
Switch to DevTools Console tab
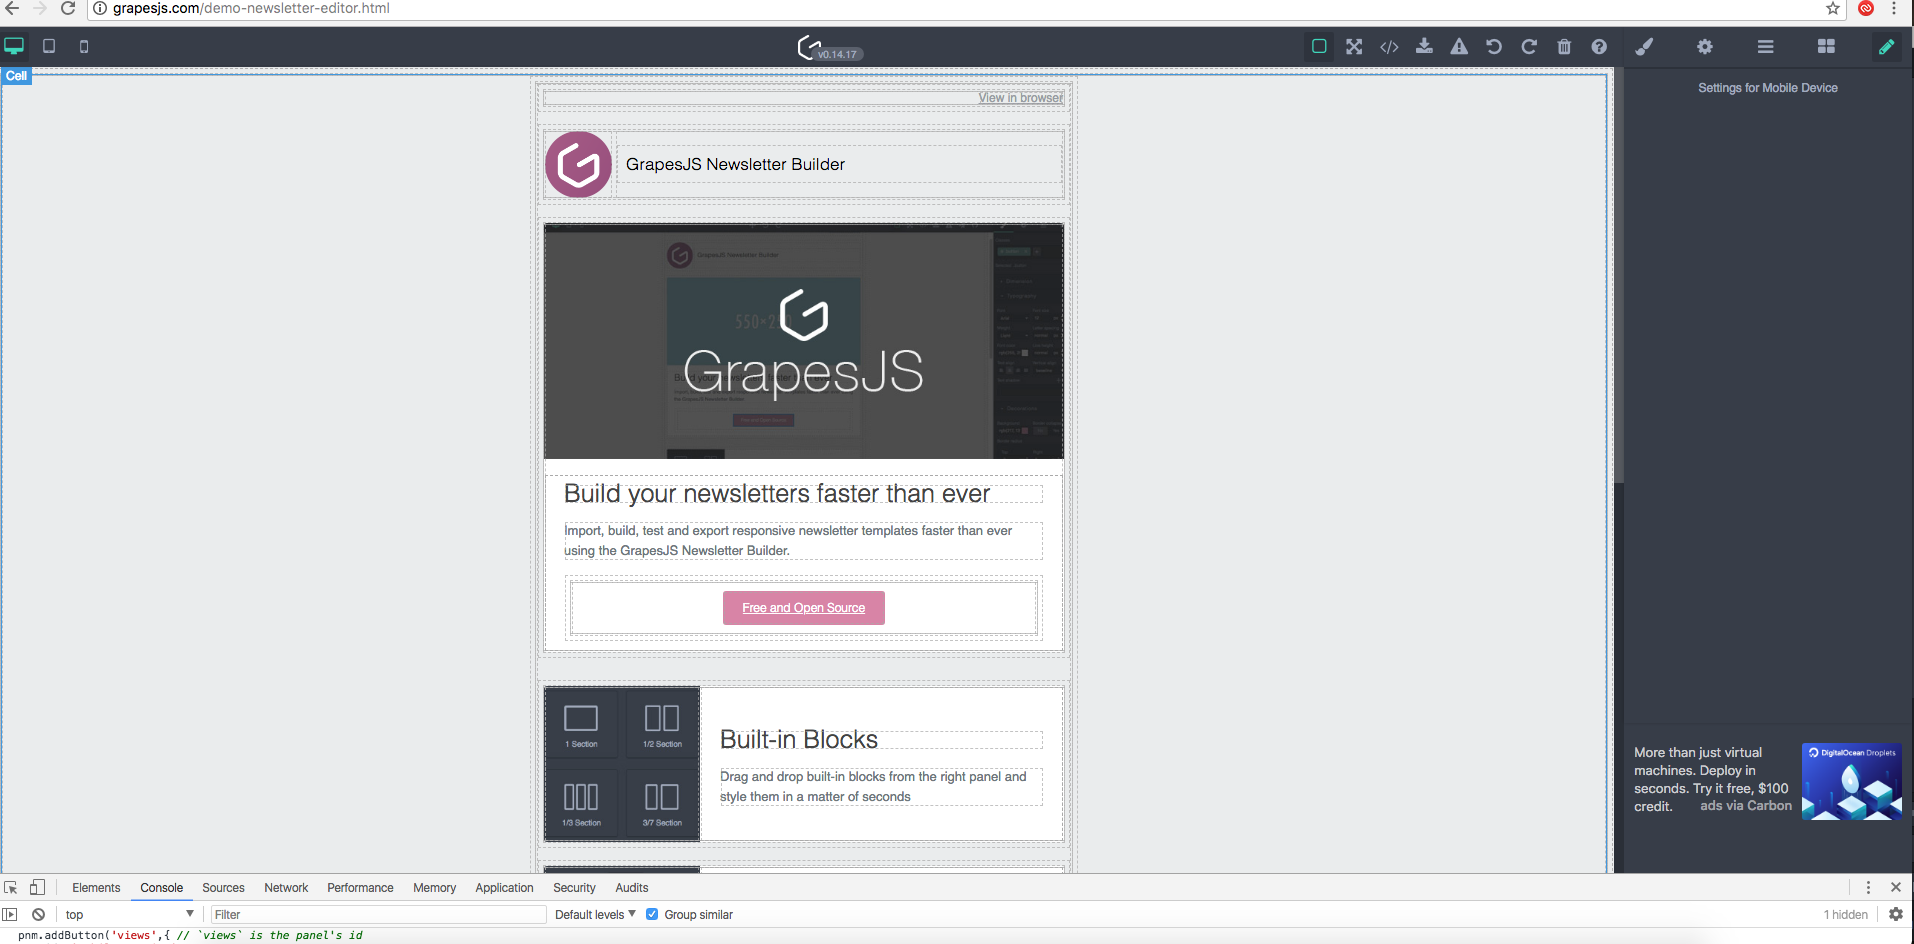(161, 888)
